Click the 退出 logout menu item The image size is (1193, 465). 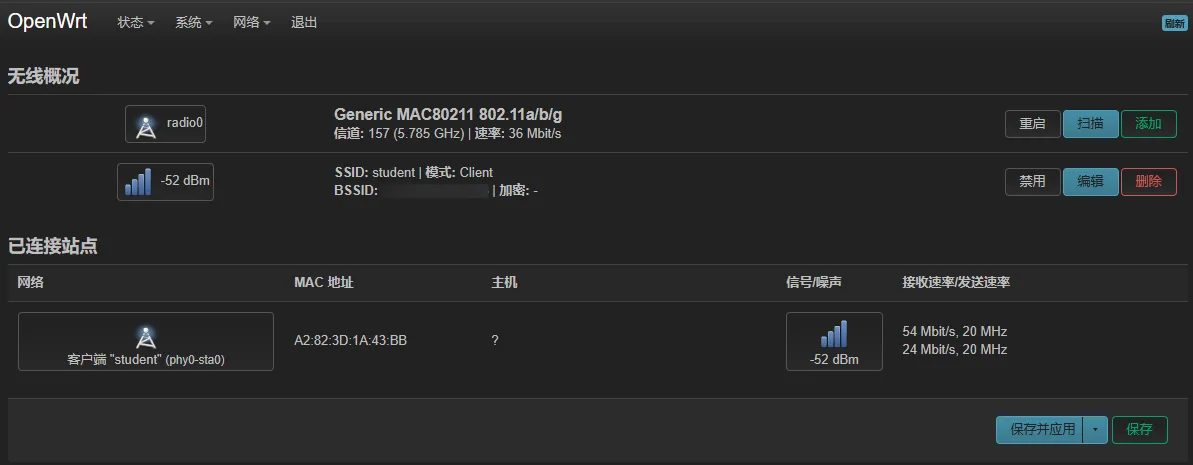pyautogui.click(x=304, y=22)
